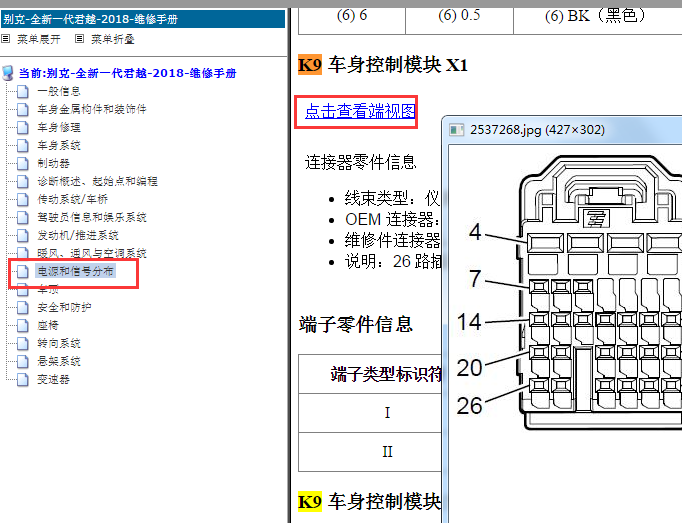
Task: Click the page icon next to 诊断概述、起始点和编程
Action: [23, 181]
